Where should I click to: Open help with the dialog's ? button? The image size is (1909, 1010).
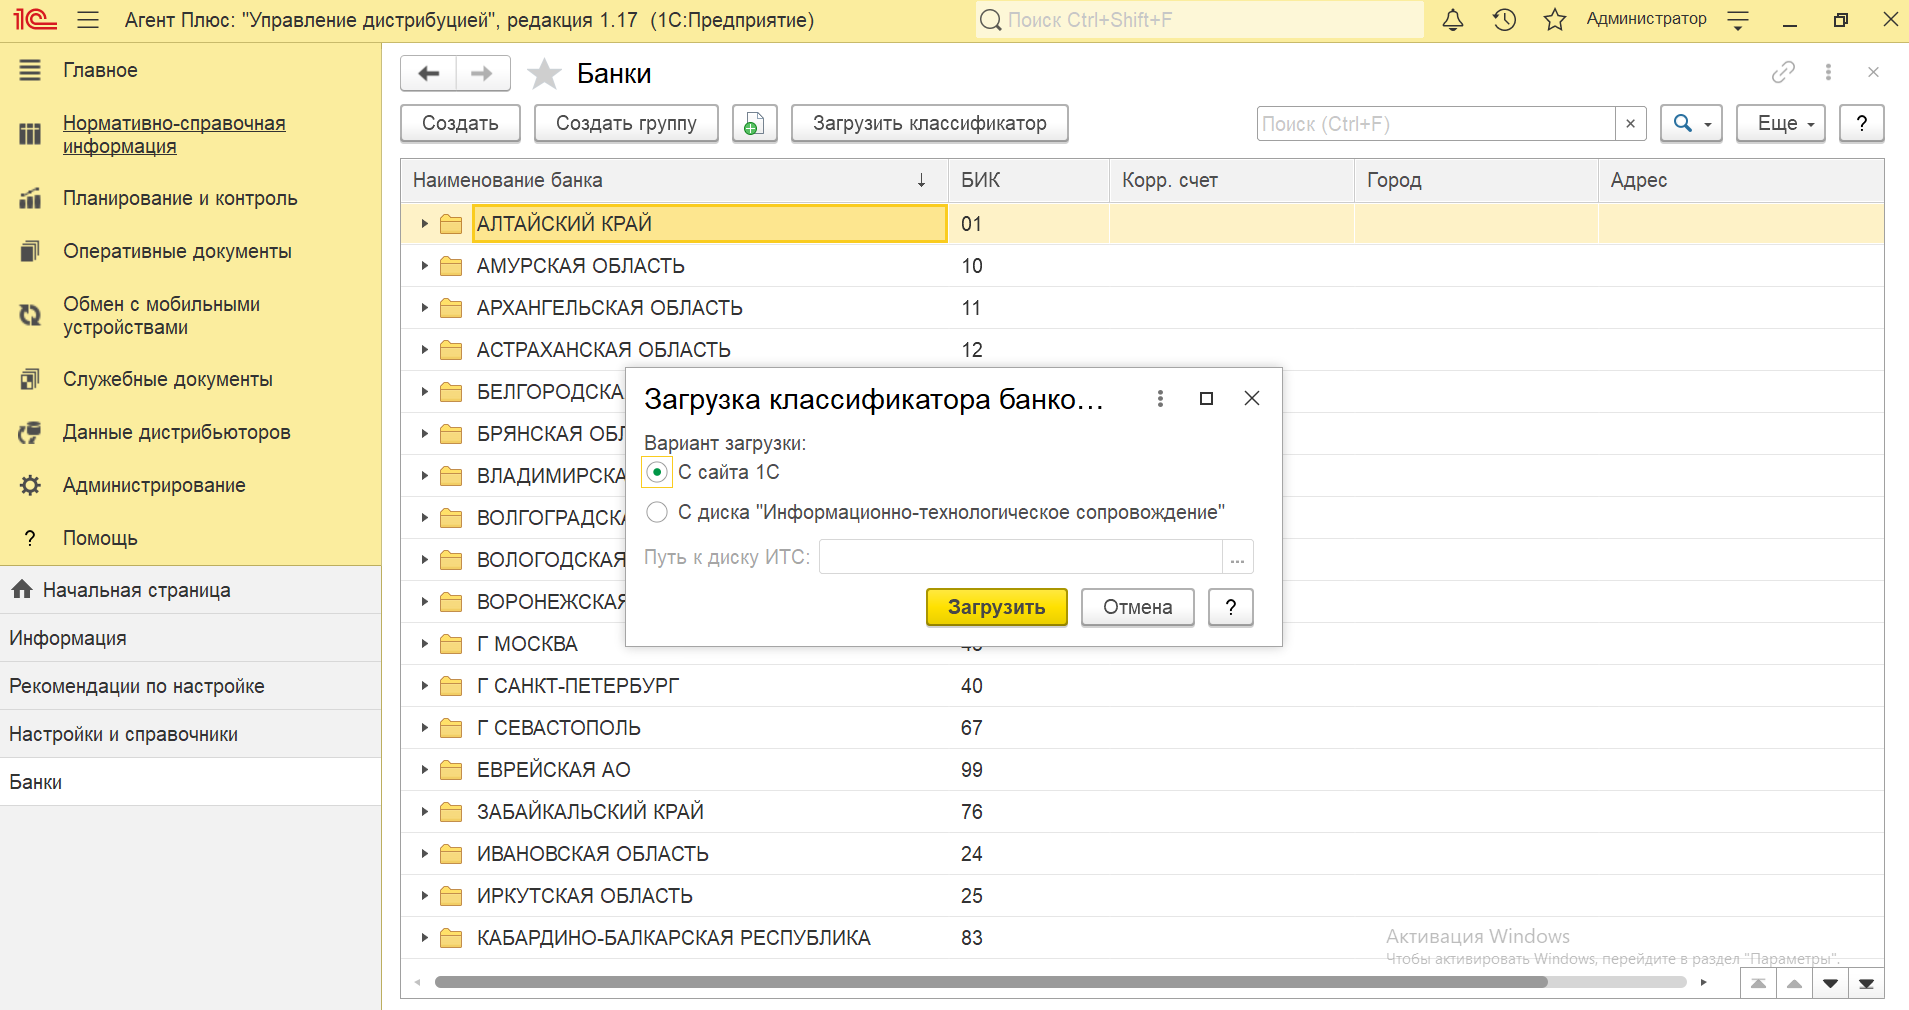[1231, 607]
